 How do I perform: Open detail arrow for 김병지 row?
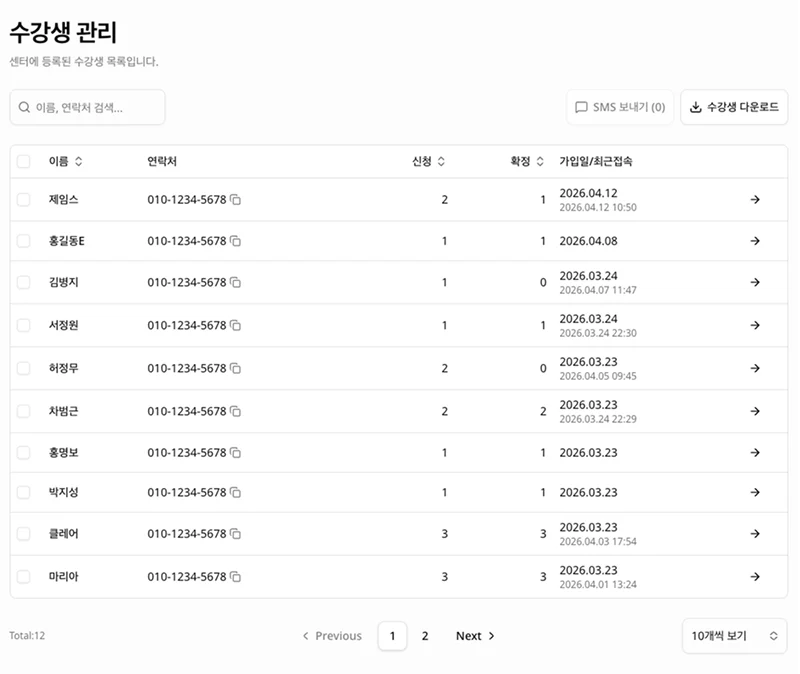(x=755, y=282)
